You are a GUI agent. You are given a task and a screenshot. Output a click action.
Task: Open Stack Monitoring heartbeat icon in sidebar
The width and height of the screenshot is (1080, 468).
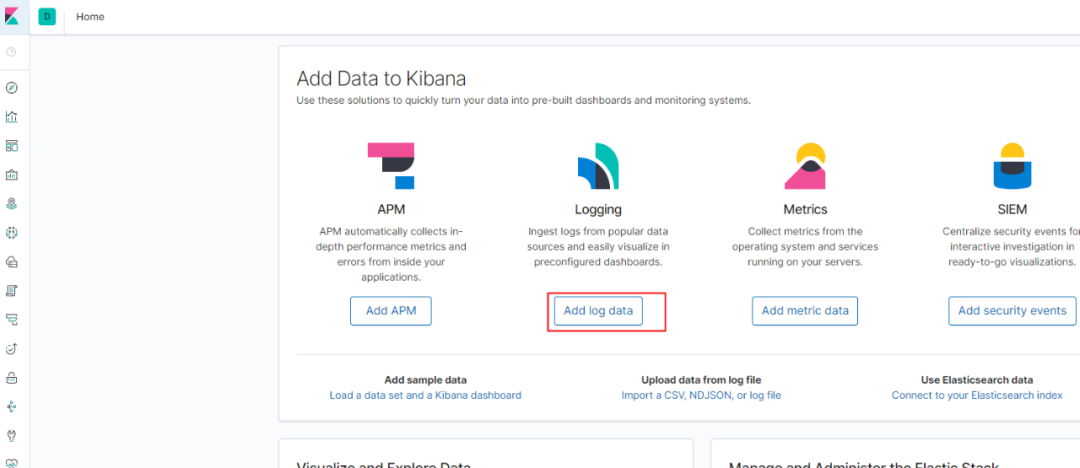[12, 462]
